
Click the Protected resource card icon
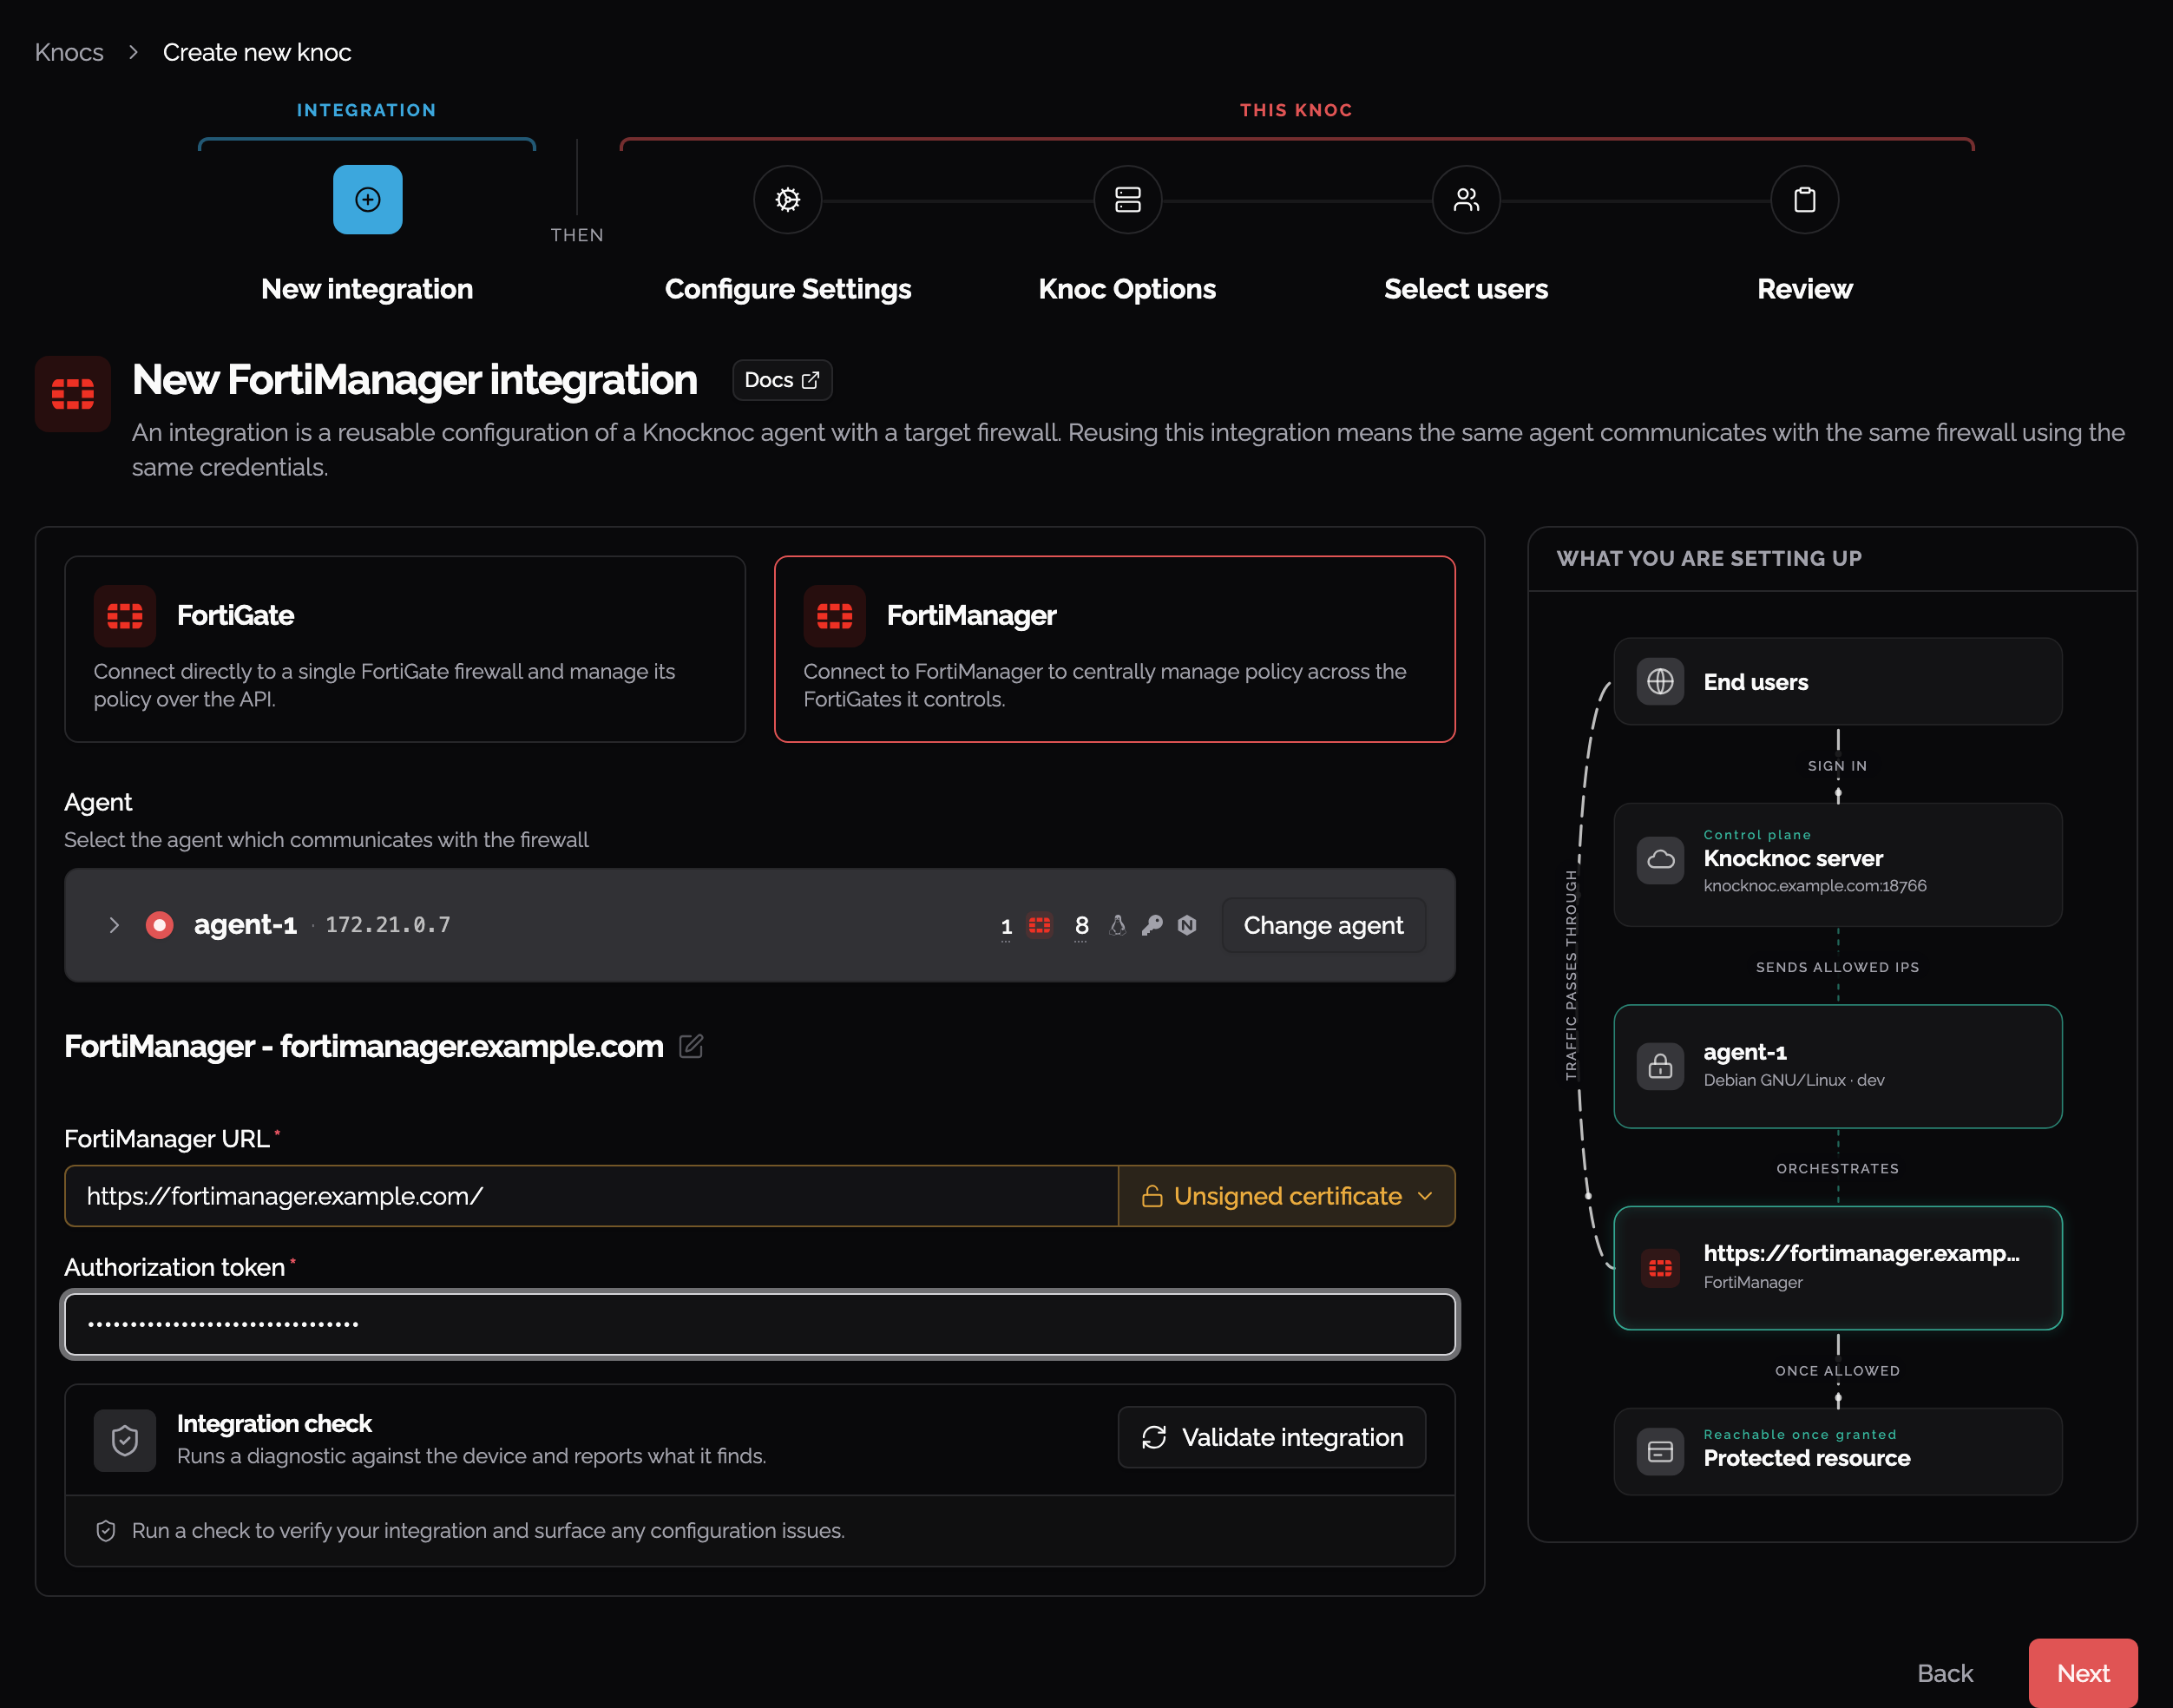click(1660, 1451)
